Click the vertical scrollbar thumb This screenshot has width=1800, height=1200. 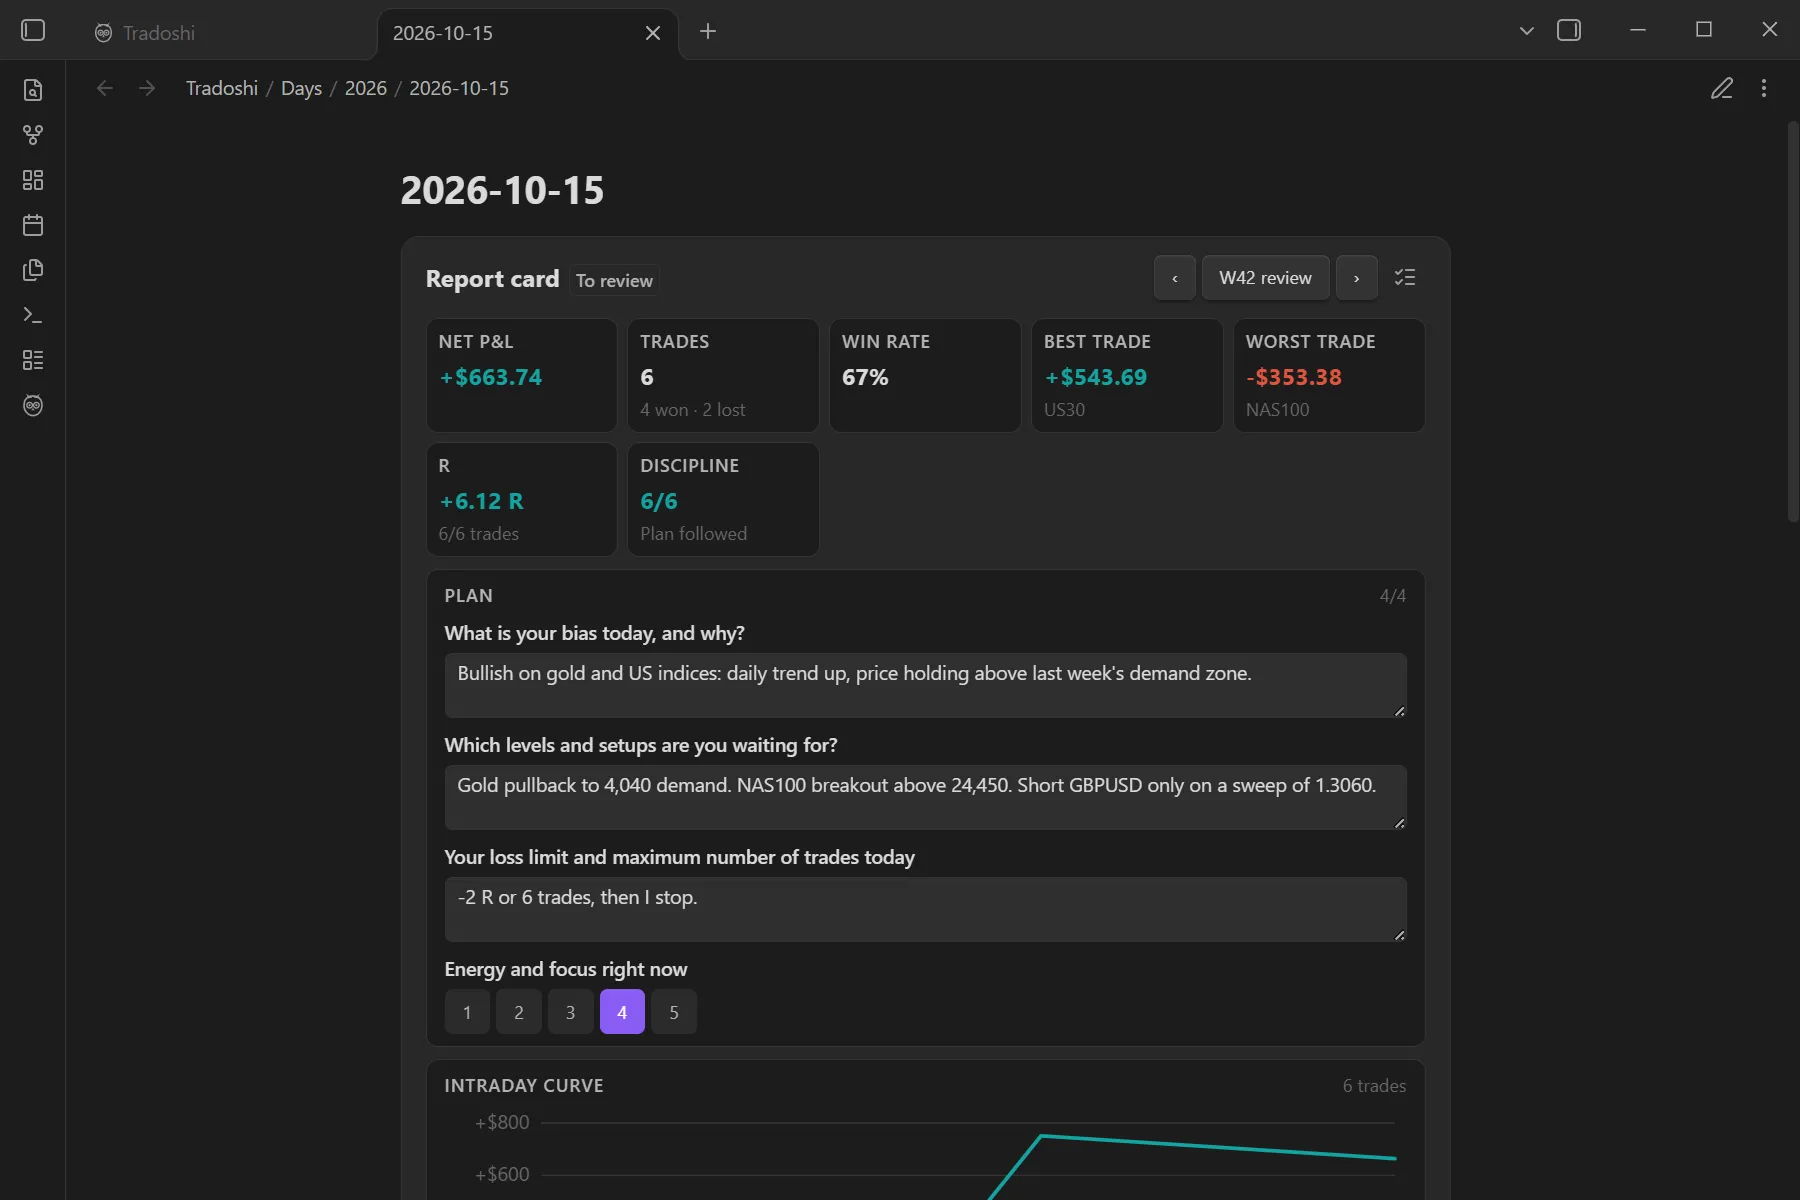pyautogui.click(x=1793, y=320)
